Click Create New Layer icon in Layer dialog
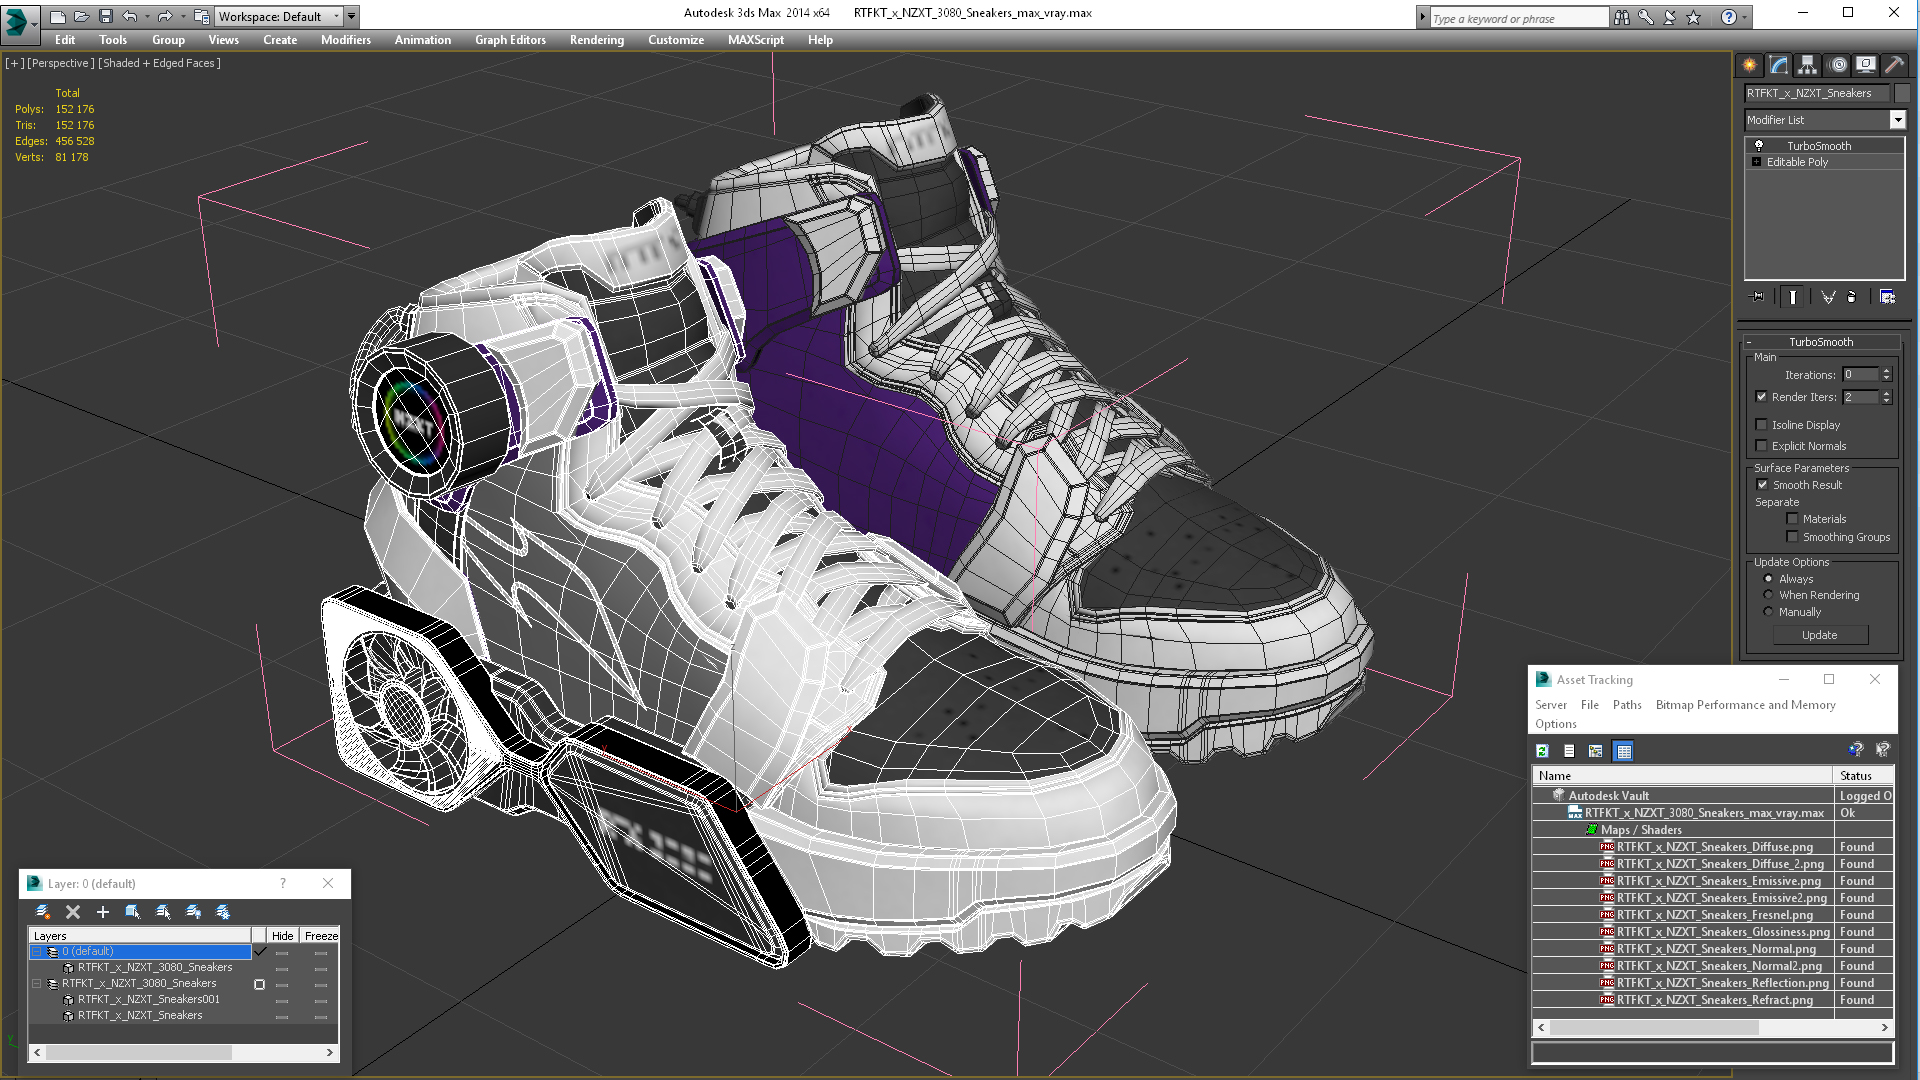This screenshot has height=1080, width=1920. 43,912
